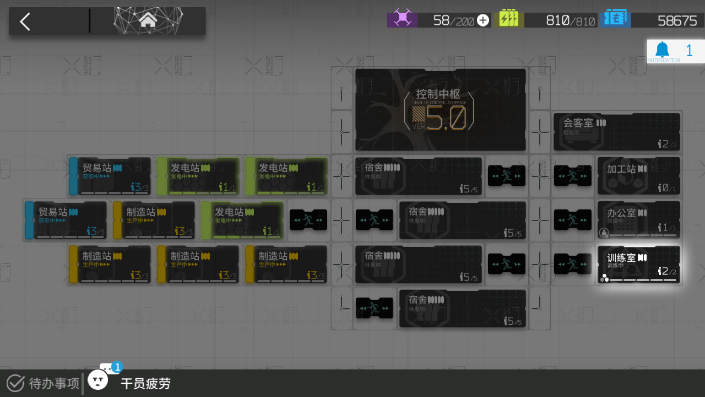This screenshot has width=705, height=397.
Task: Tap the tired operator face icon
Action: [98, 381]
